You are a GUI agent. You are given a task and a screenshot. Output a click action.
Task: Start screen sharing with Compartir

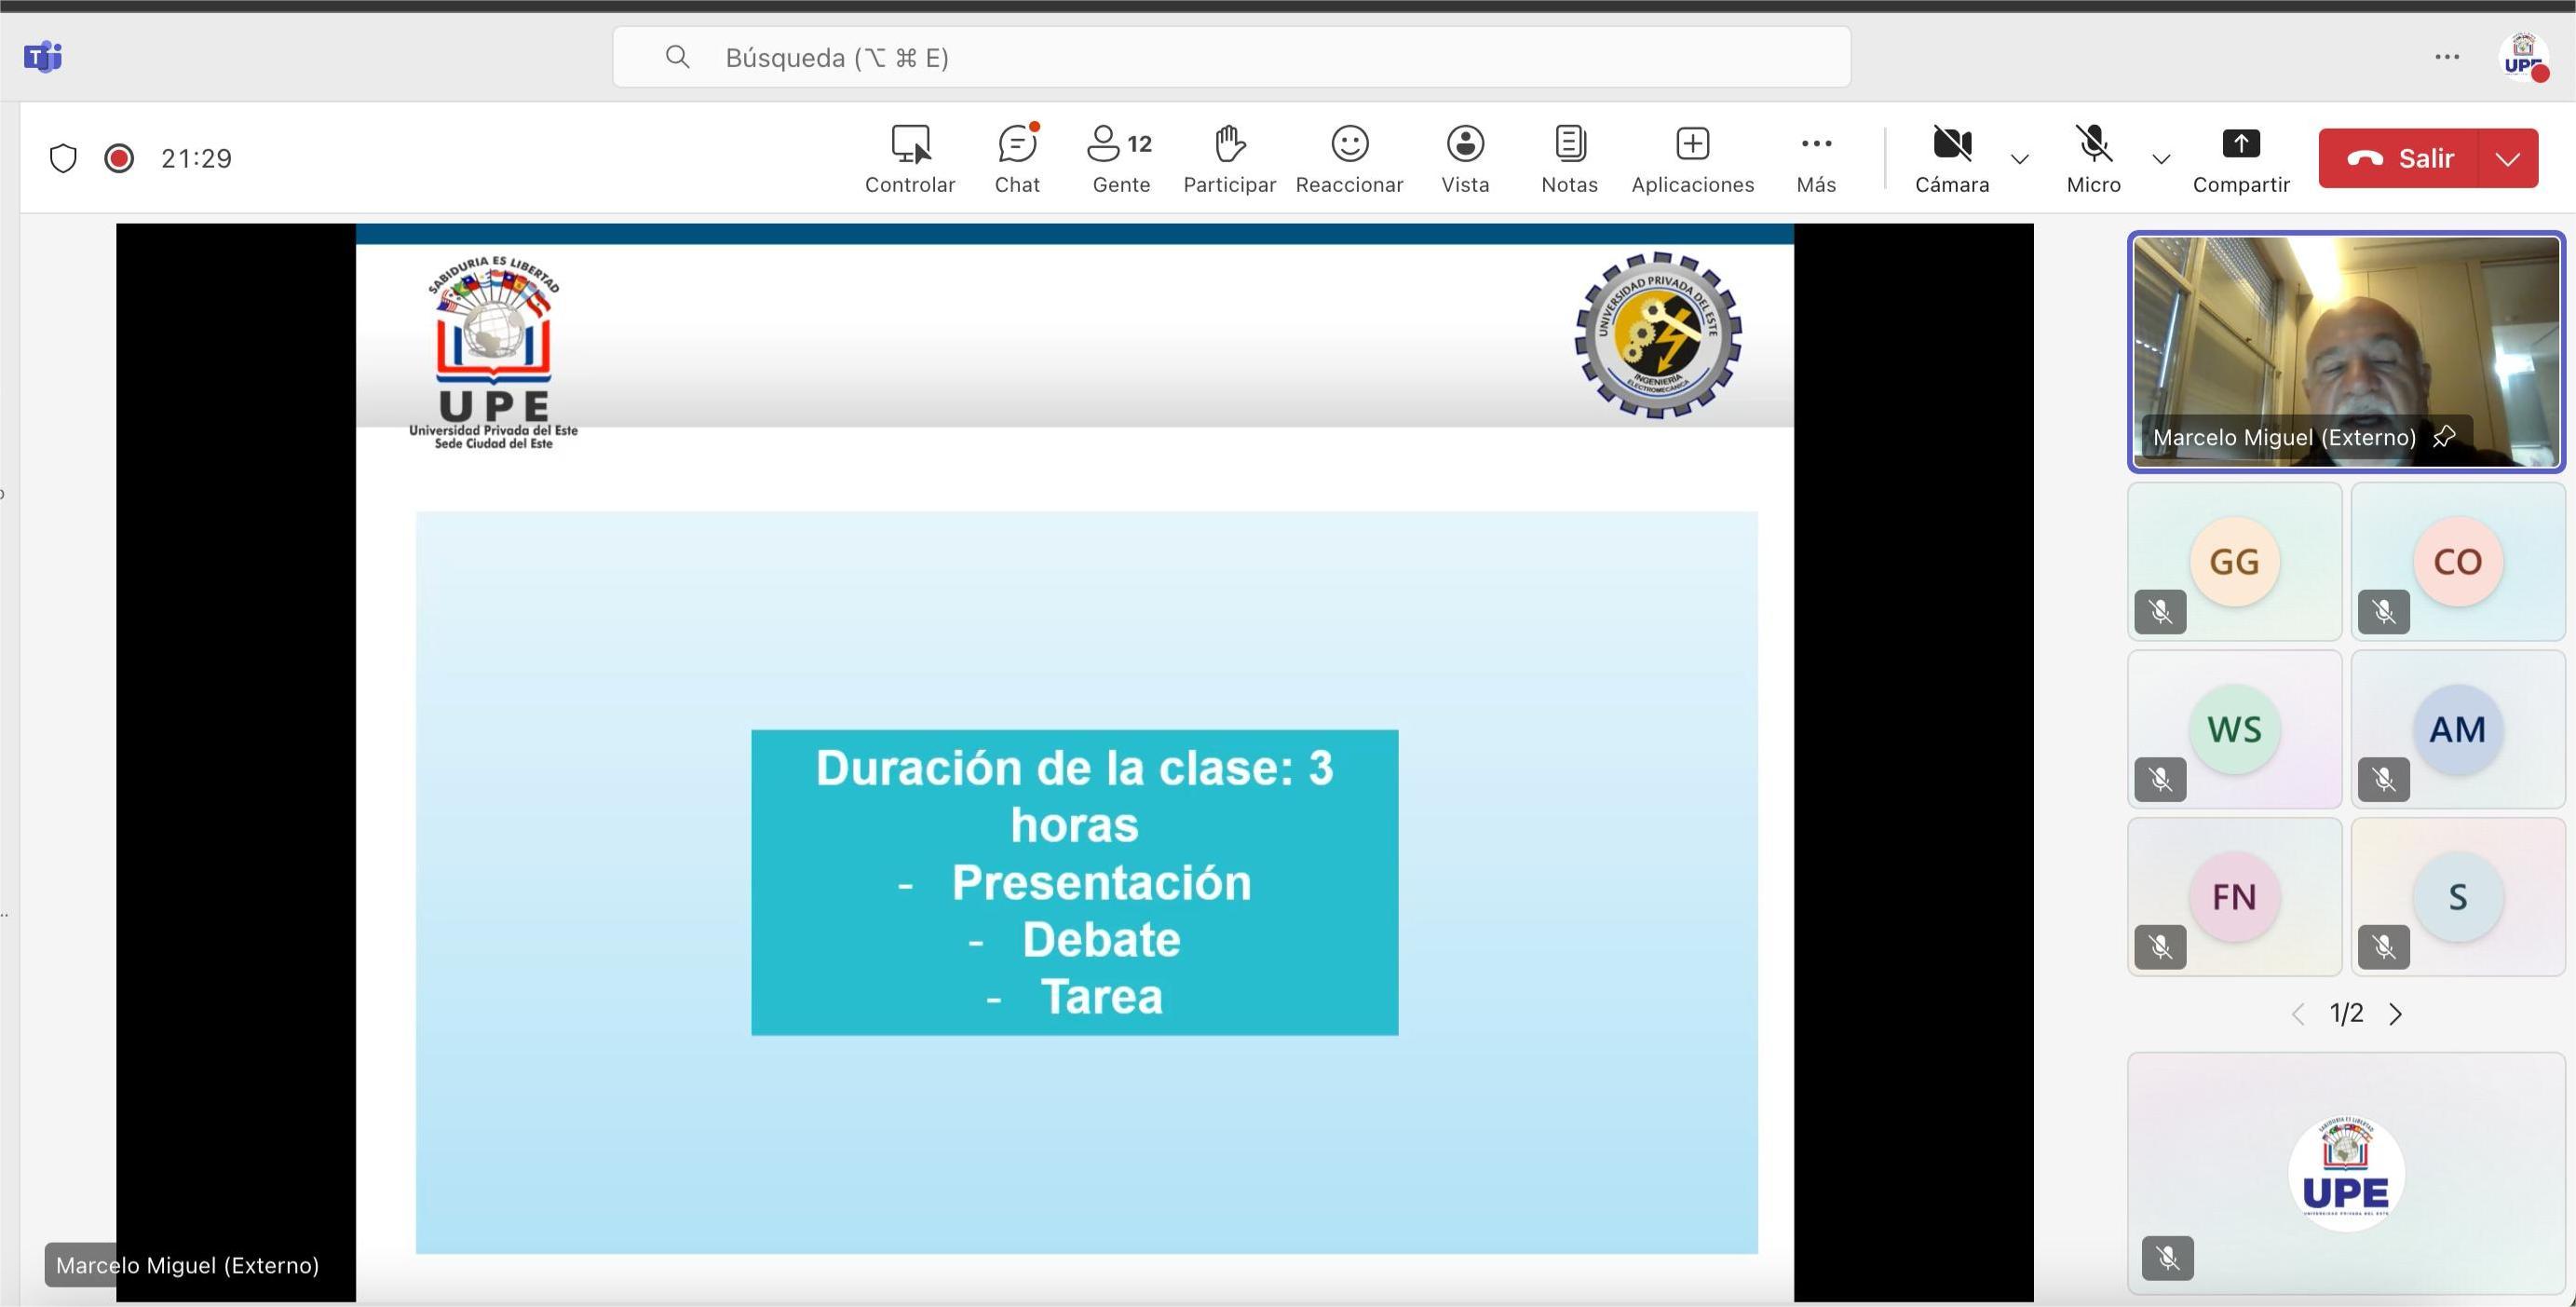click(x=2241, y=157)
